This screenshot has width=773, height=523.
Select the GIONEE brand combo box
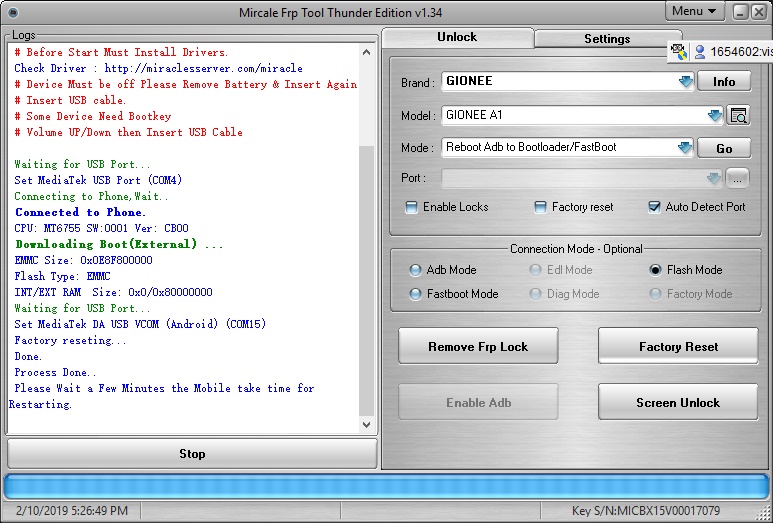pos(567,81)
